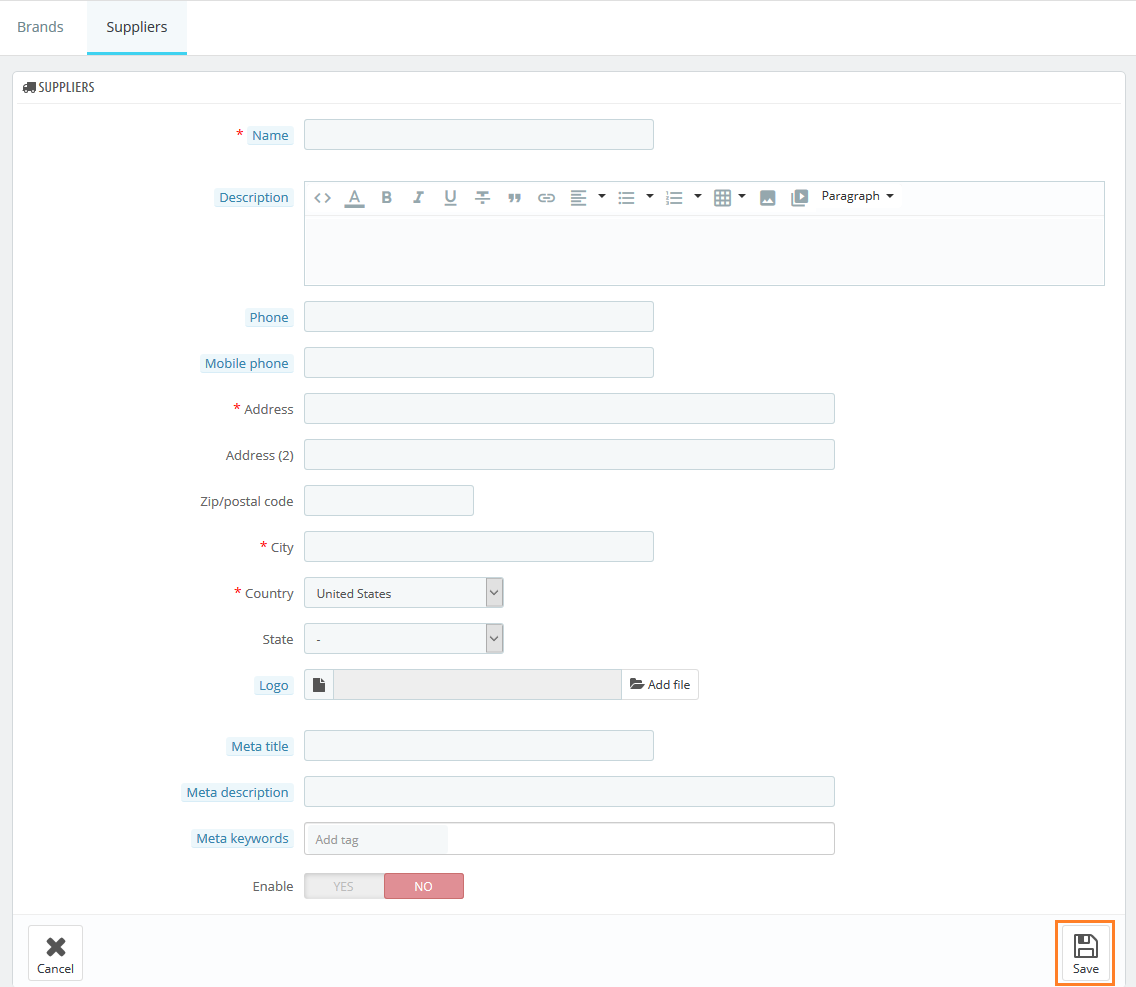Screen dimensions: 1136x987
Task: Open the source code view in editor
Action: click(x=322, y=198)
